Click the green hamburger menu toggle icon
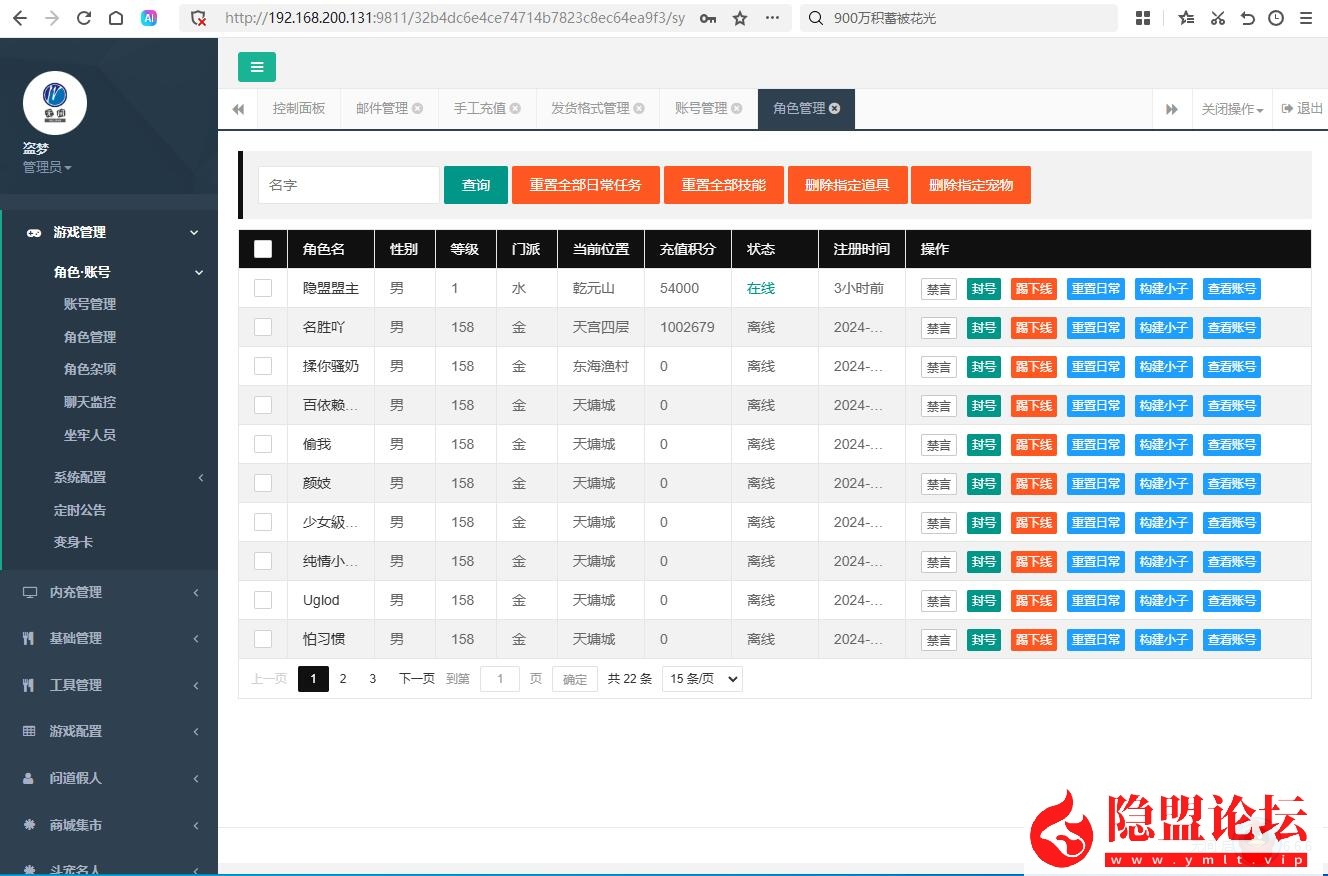 coord(257,67)
